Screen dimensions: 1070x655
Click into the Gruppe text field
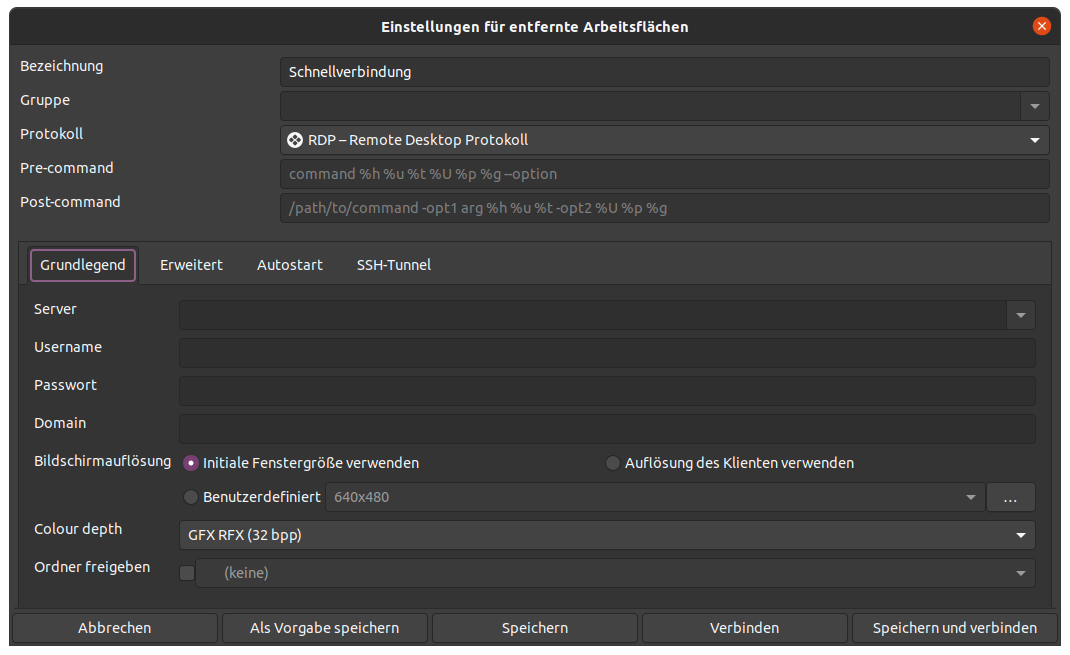pyautogui.click(x=650, y=106)
